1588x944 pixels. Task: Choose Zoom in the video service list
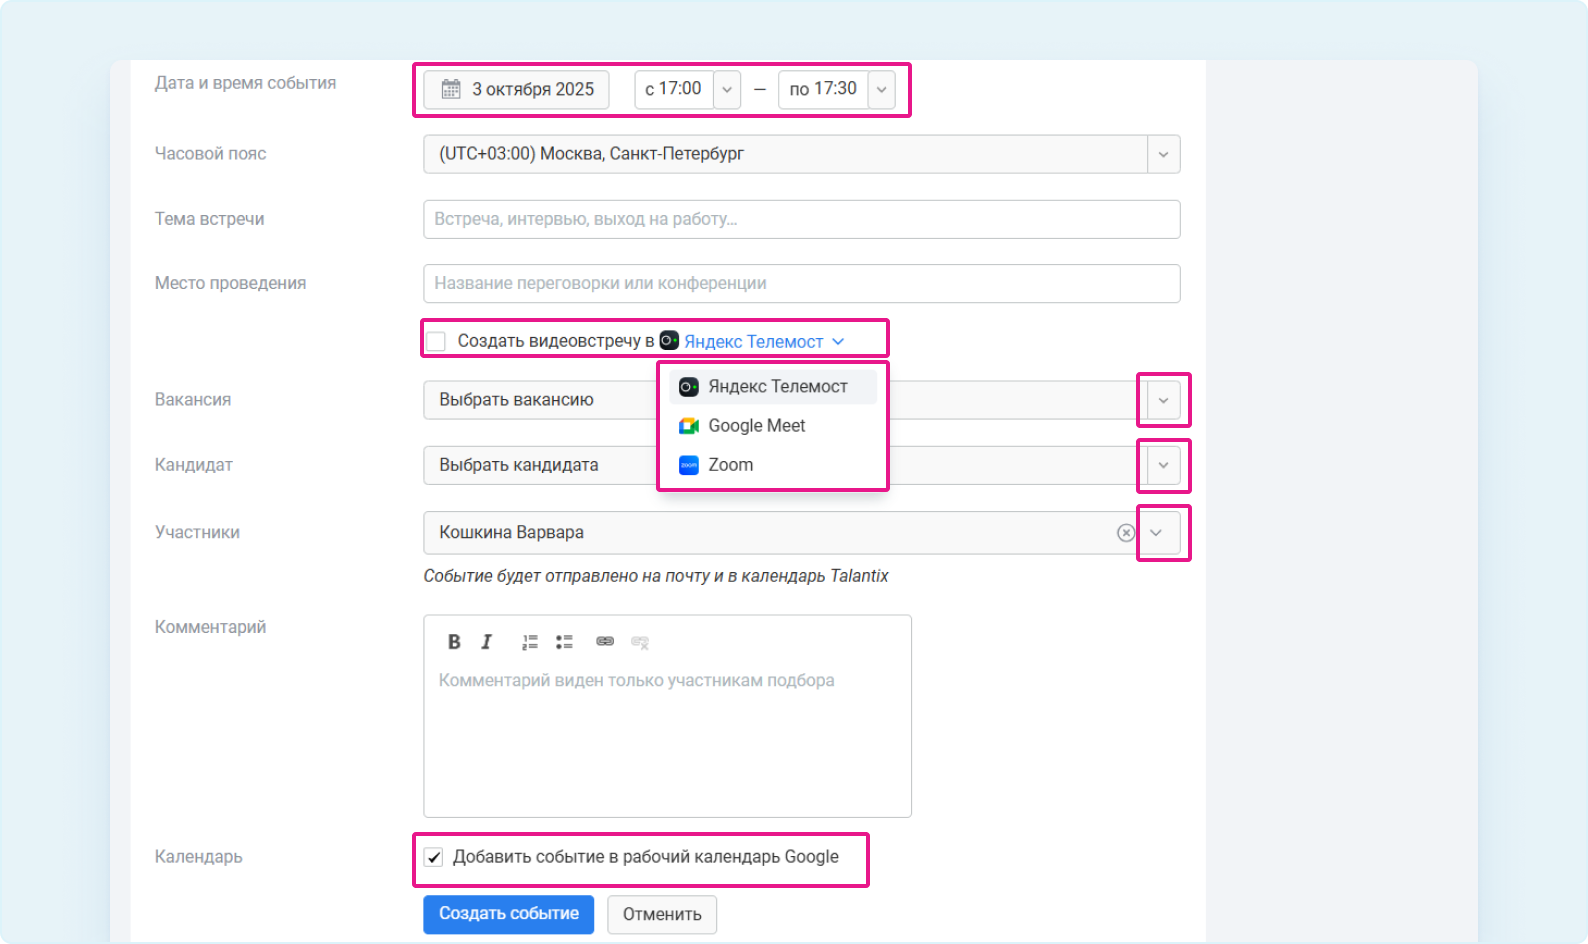[x=730, y=465]
